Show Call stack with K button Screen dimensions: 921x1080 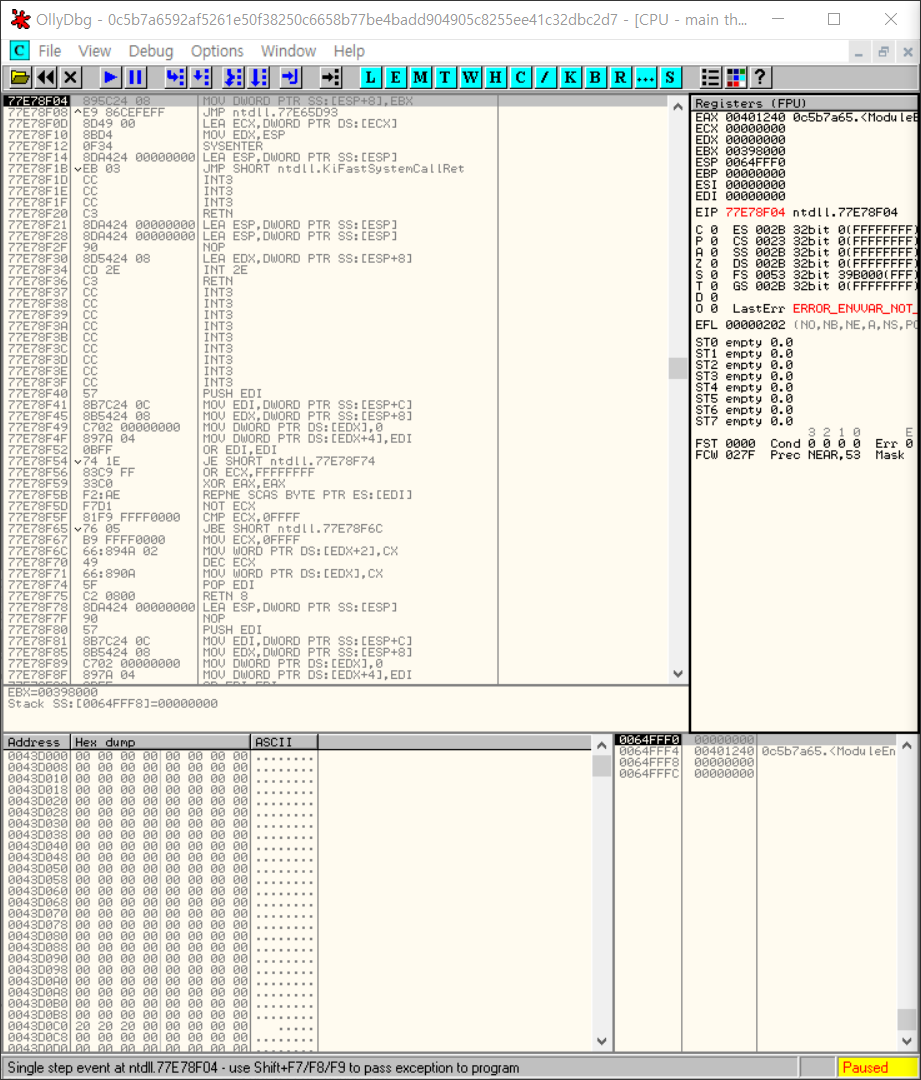point(570,77)
